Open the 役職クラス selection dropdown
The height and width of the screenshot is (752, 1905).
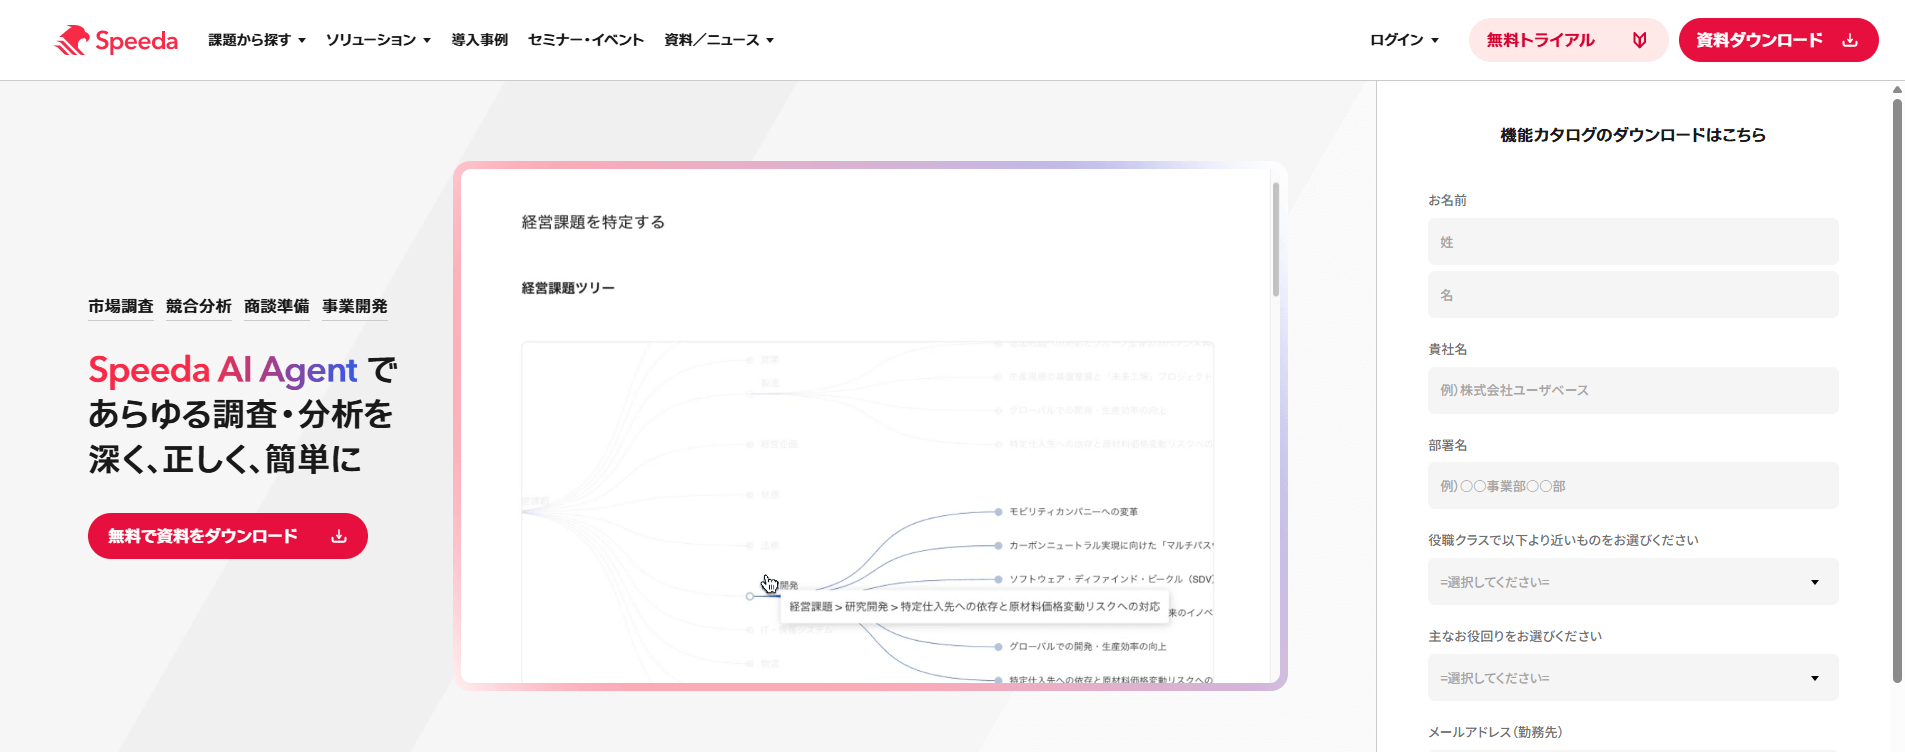(x=1632, y=582)
